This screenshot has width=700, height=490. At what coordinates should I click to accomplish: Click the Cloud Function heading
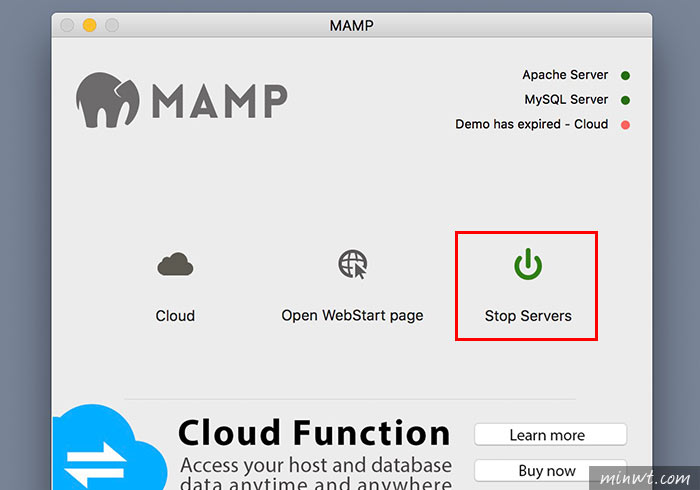point(314,433)
